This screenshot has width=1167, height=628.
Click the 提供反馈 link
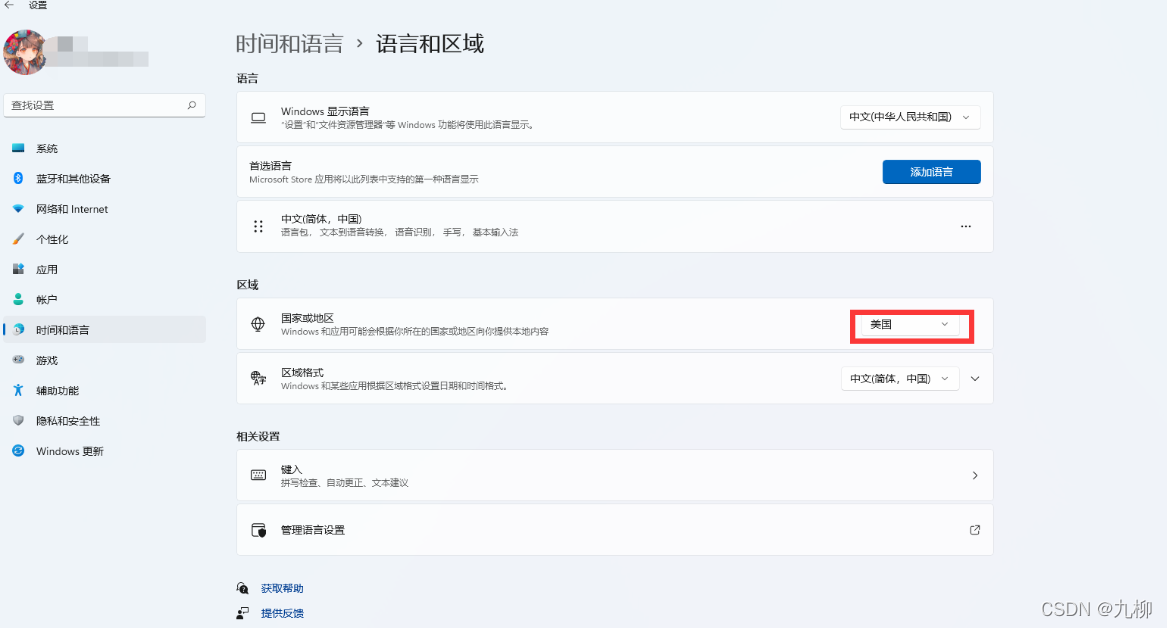pos(282,613)
